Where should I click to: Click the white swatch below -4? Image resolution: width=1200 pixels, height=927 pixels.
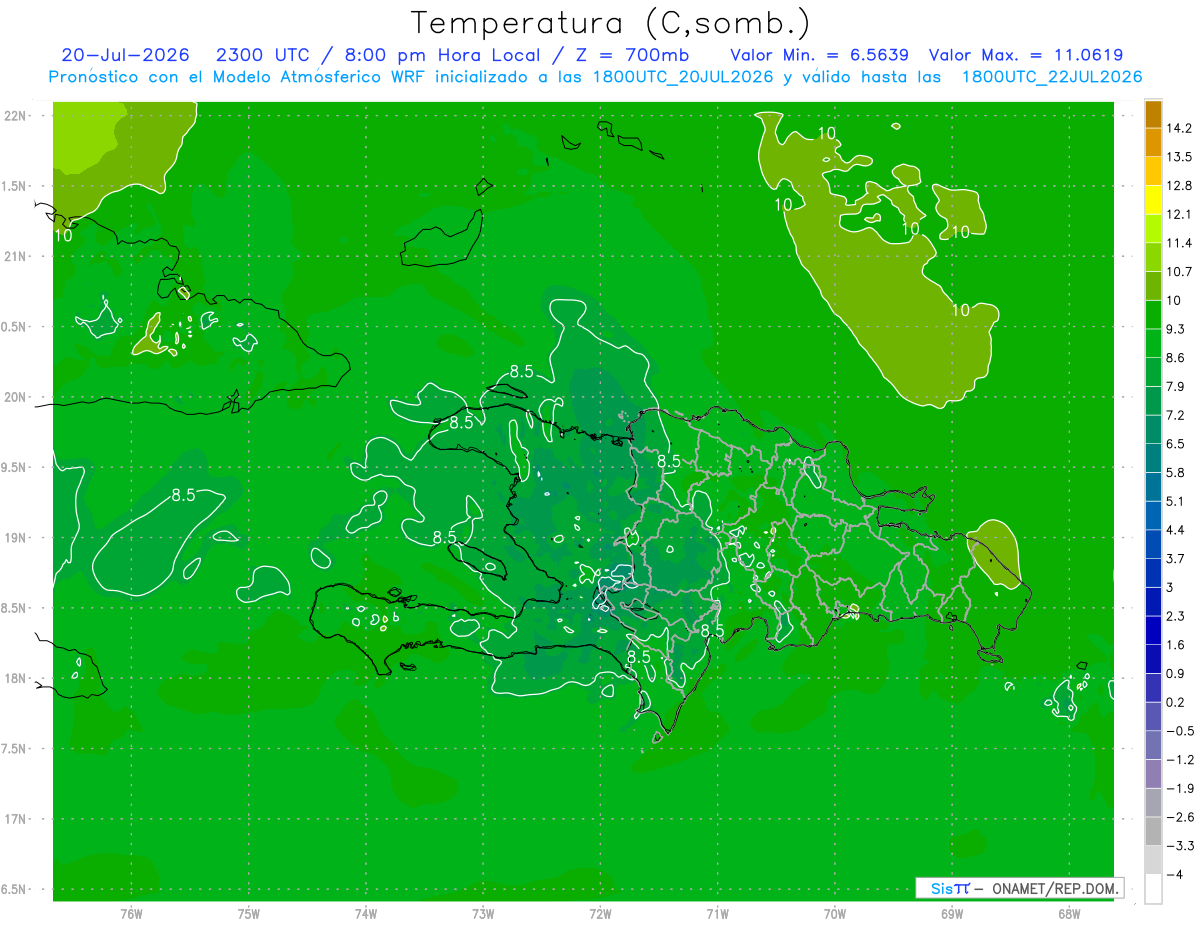[1153, 889]
